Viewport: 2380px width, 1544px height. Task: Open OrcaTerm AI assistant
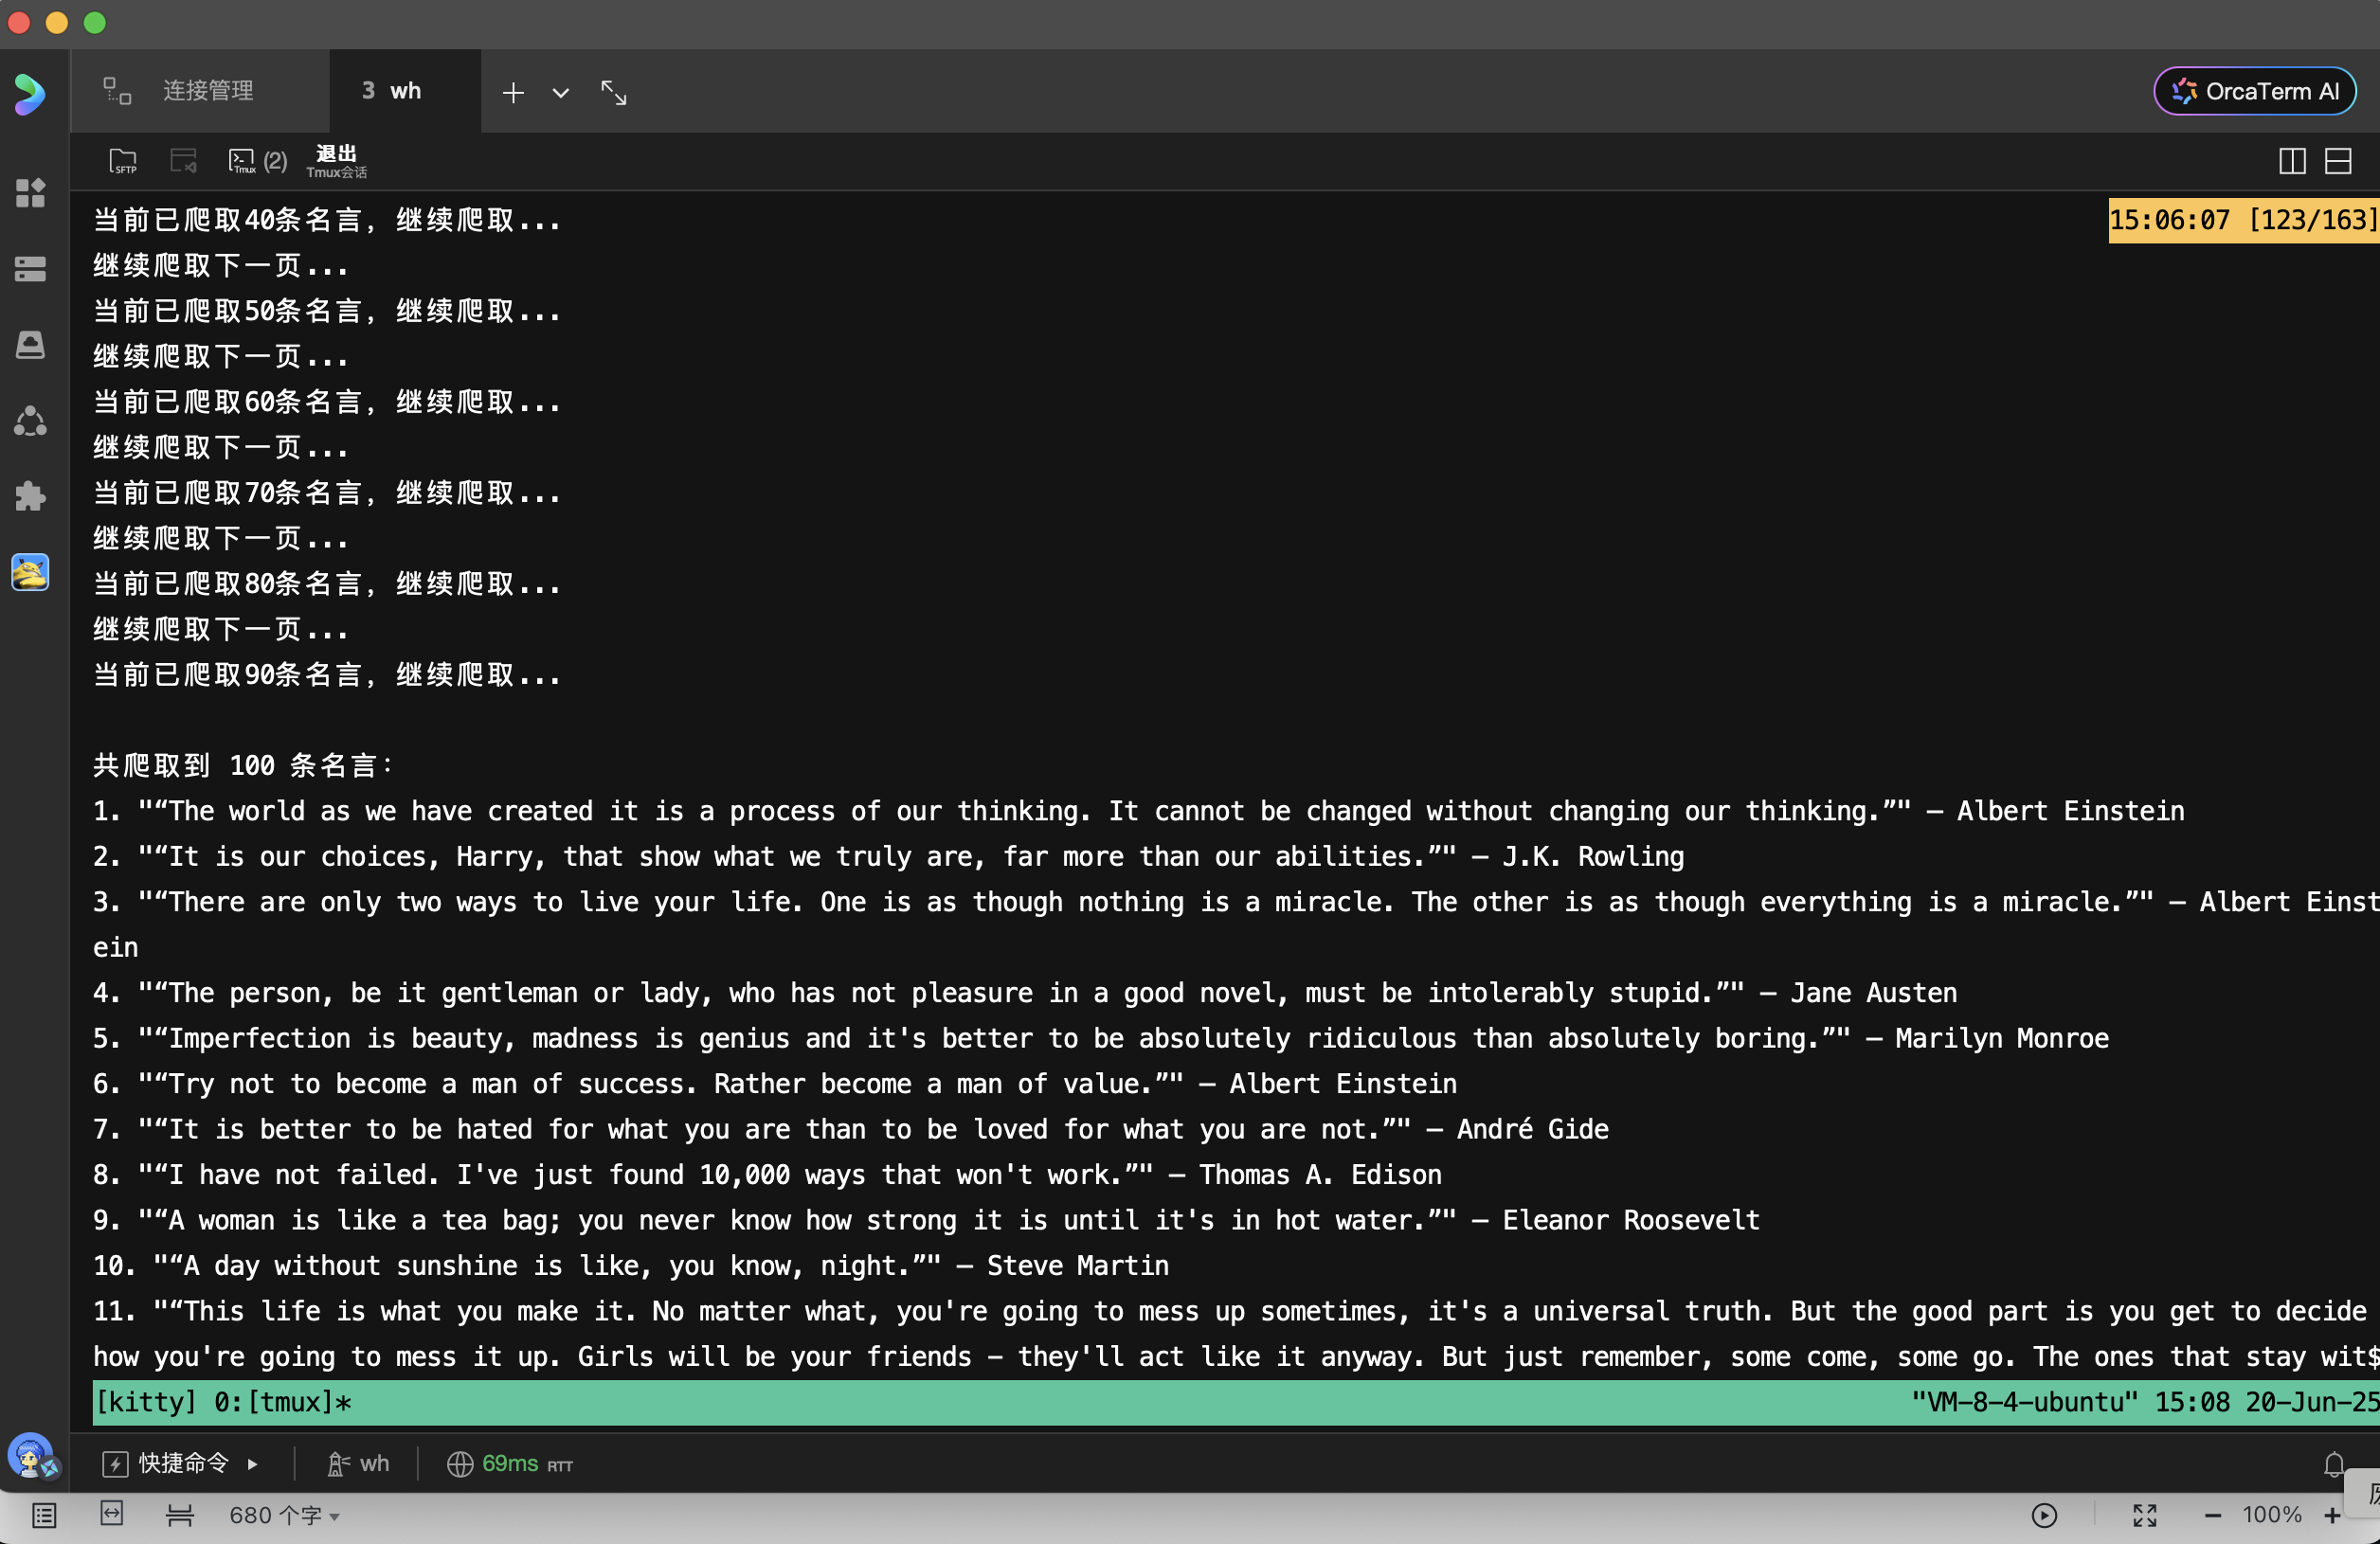point(2254,91)
